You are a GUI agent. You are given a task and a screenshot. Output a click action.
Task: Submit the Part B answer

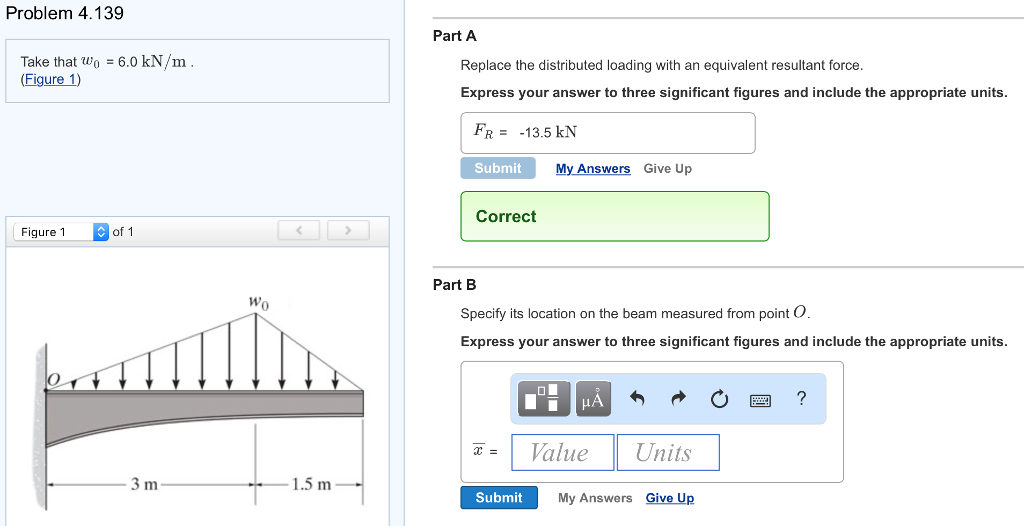499,497
